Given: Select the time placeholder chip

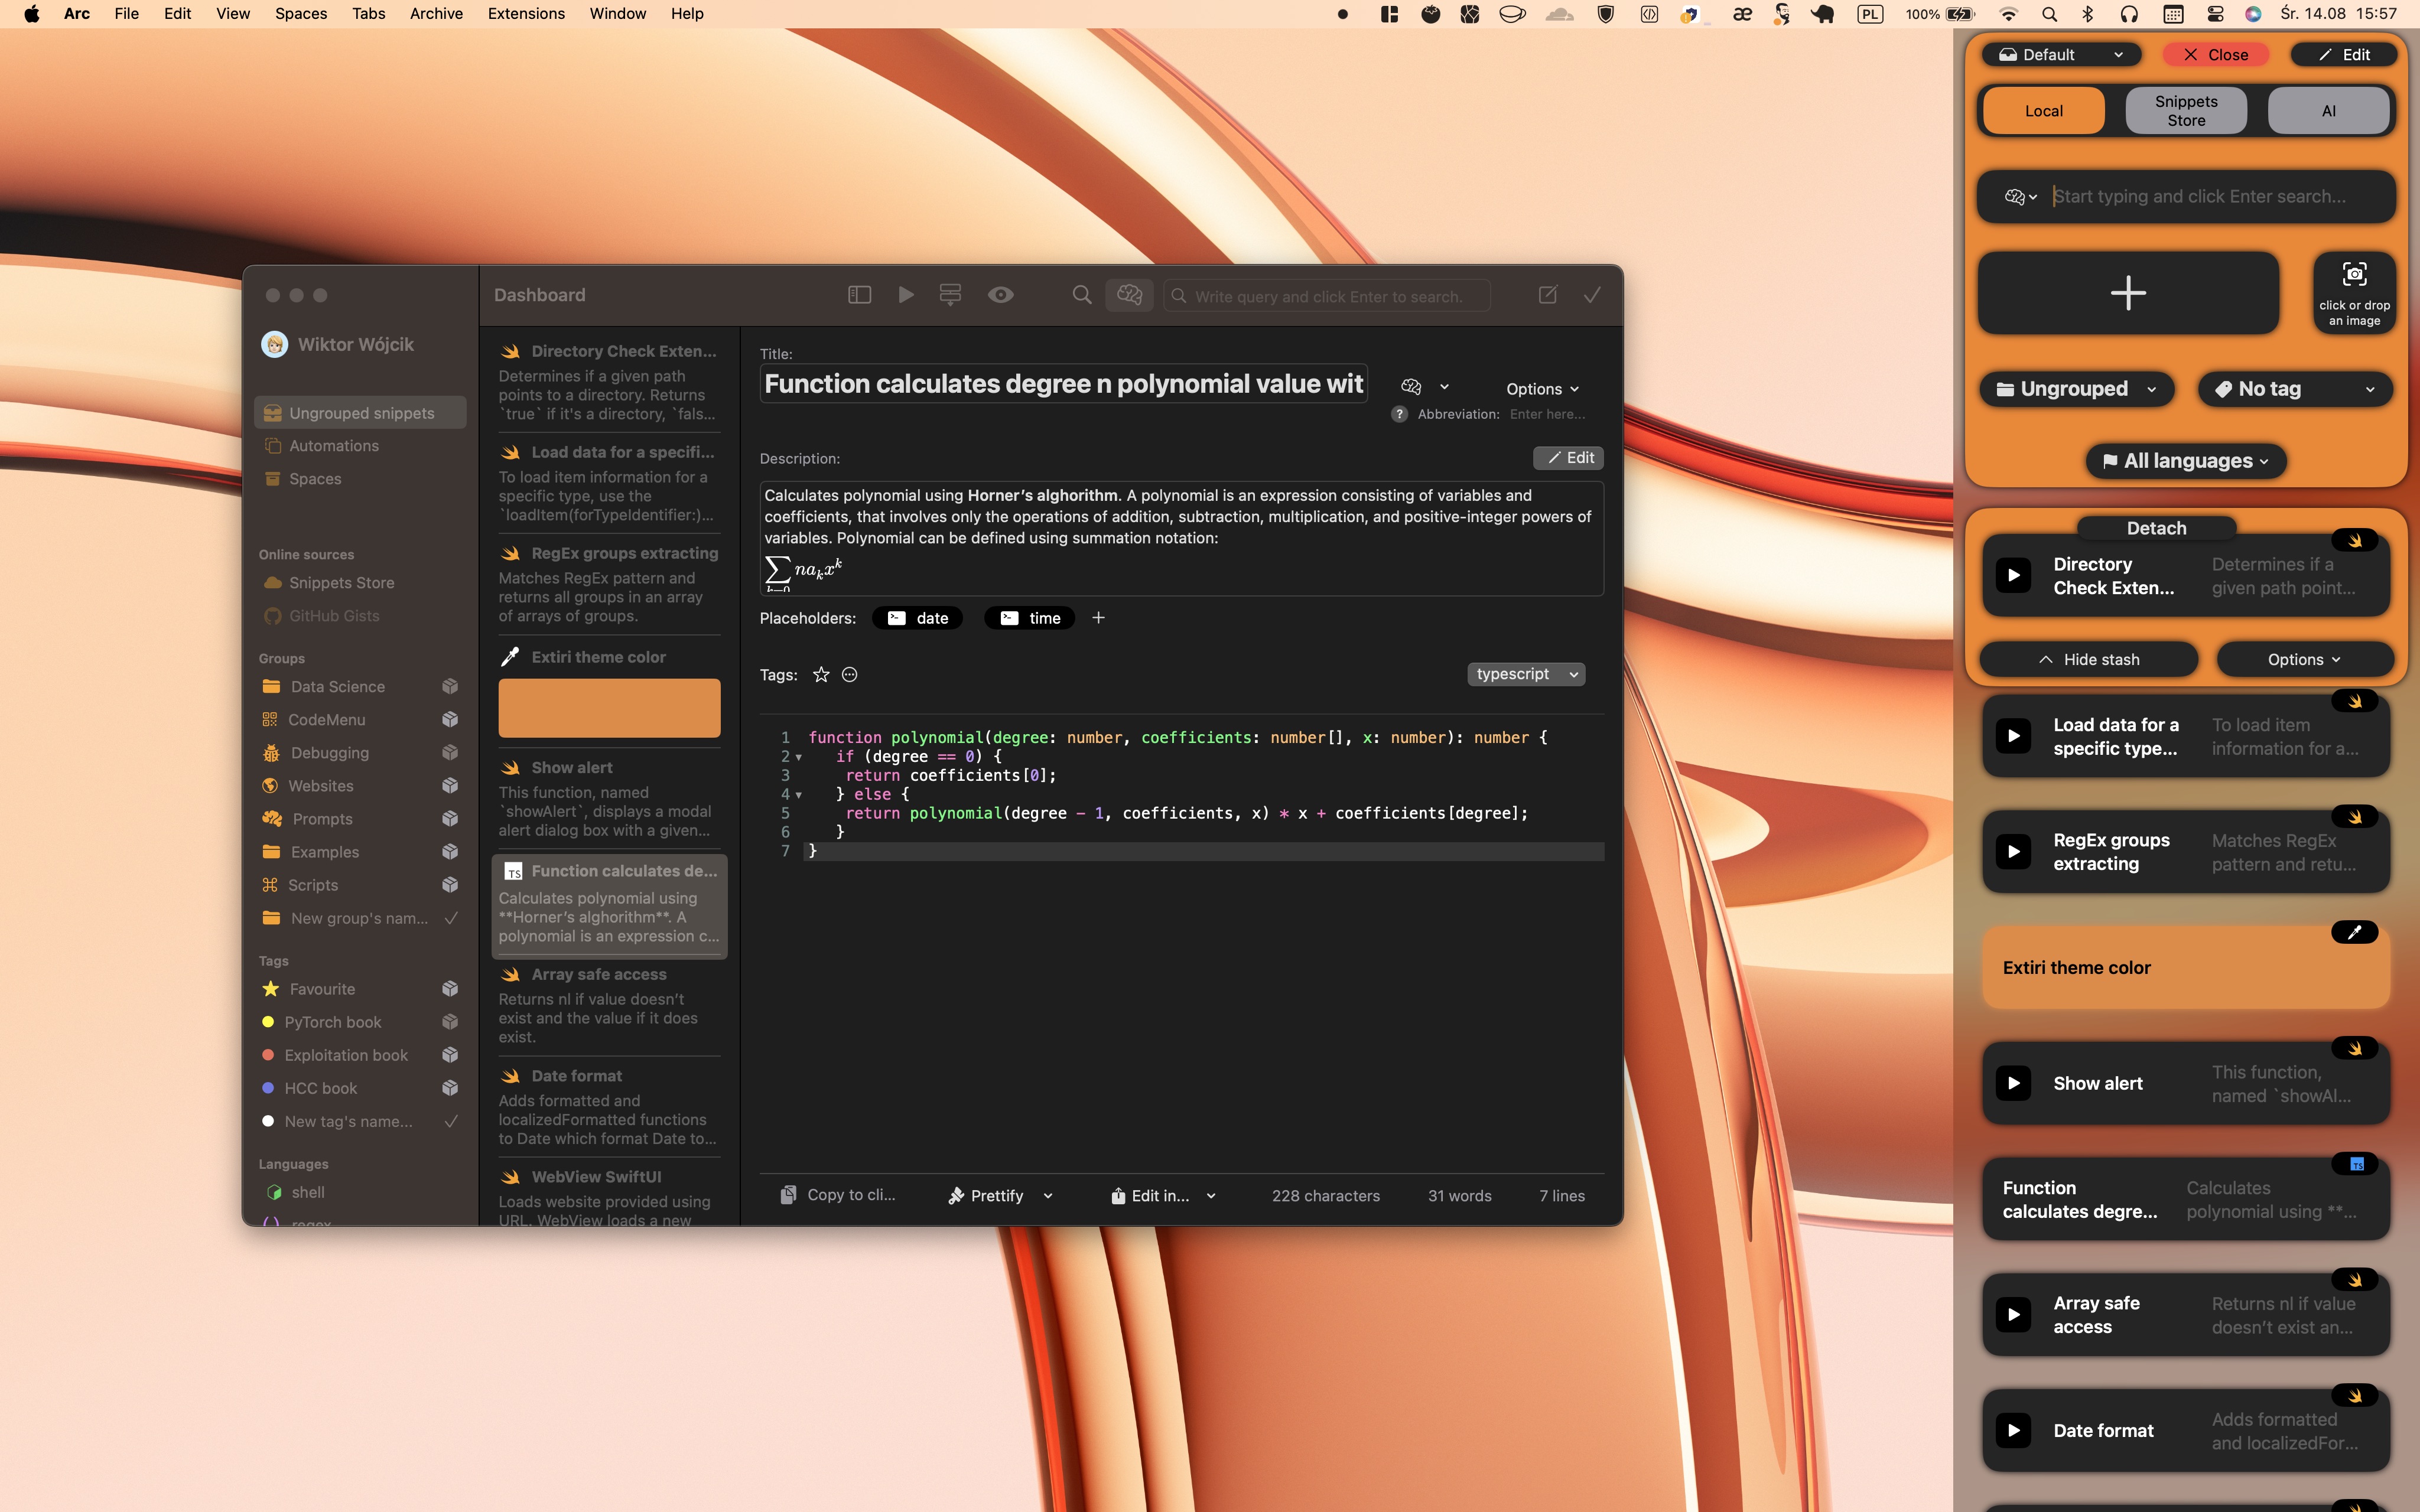Looking at the screenshot, I should (x=1030, y=618).
